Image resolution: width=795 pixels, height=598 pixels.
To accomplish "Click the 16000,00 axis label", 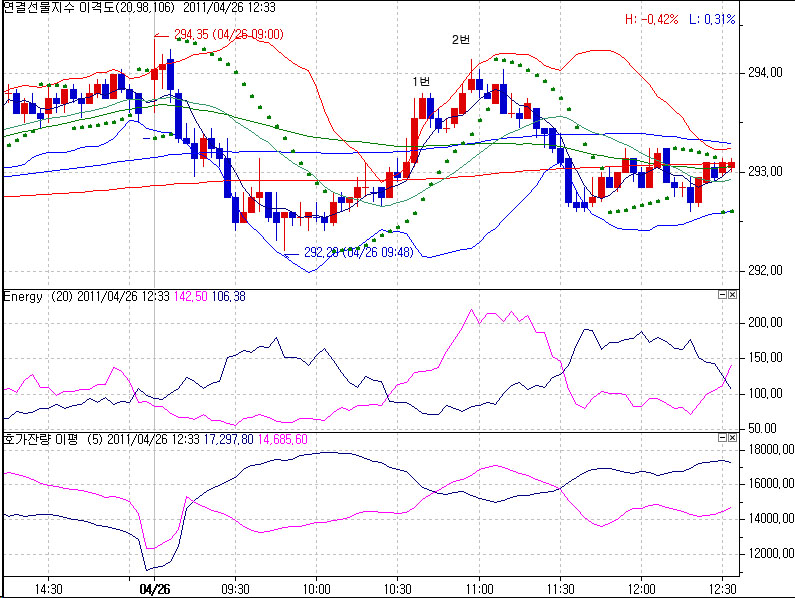I will (770, 484).
